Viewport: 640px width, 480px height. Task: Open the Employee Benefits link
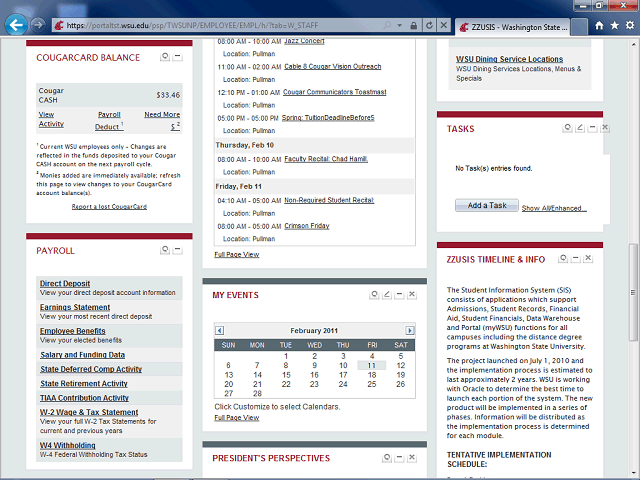pyautogui.click(x=73, y=331)
